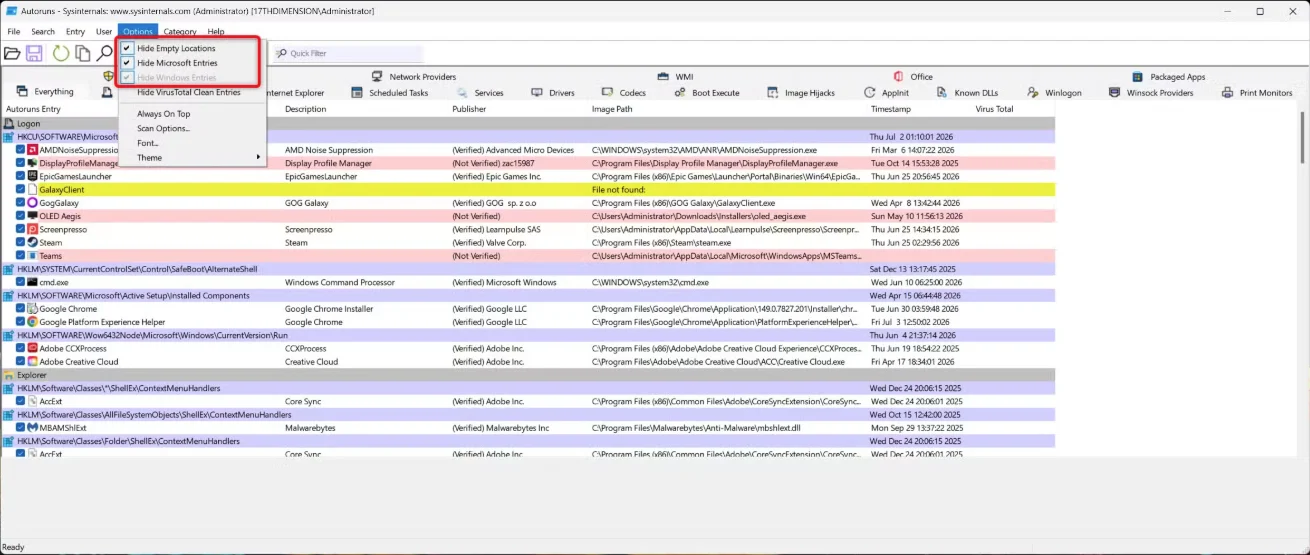Click the Services gear tab icon
The width and height of the screenshot is (1310, 555).
pos(463,92)
